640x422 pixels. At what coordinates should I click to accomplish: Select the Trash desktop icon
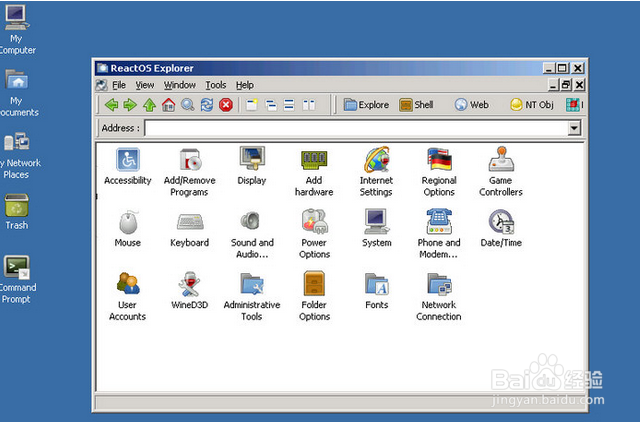17,212
